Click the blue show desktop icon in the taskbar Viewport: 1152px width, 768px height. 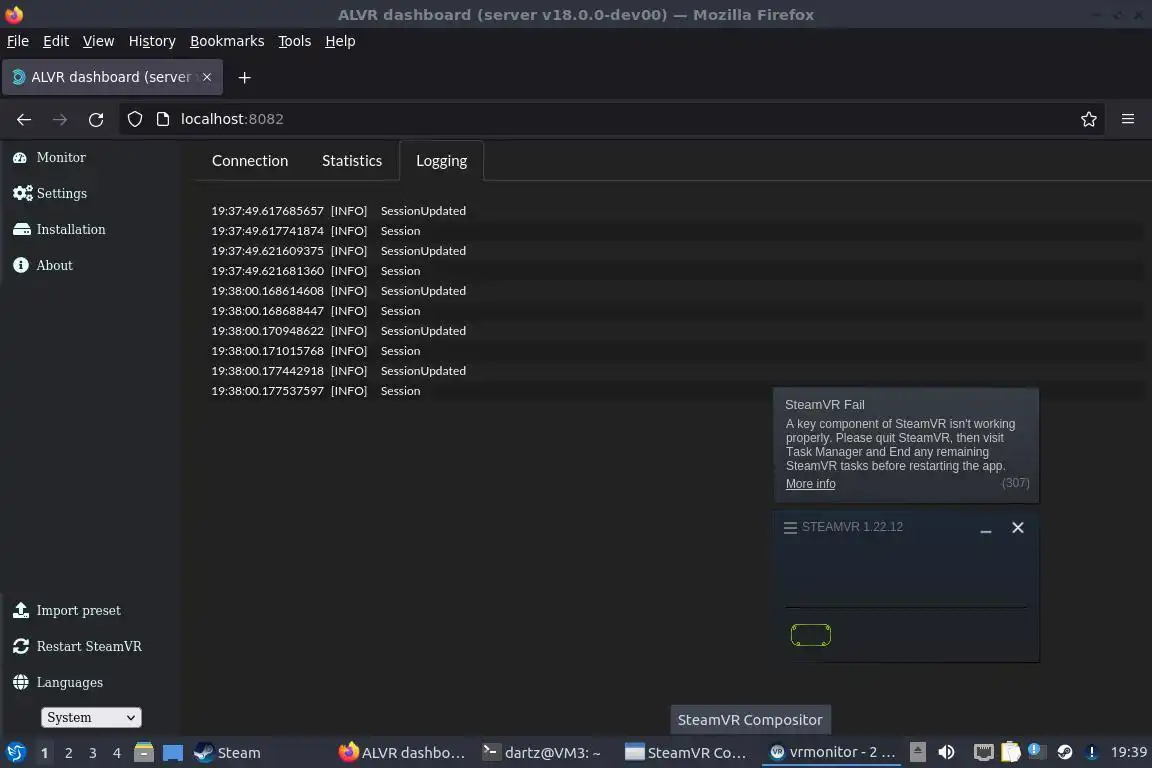click(x=173, y=753)
